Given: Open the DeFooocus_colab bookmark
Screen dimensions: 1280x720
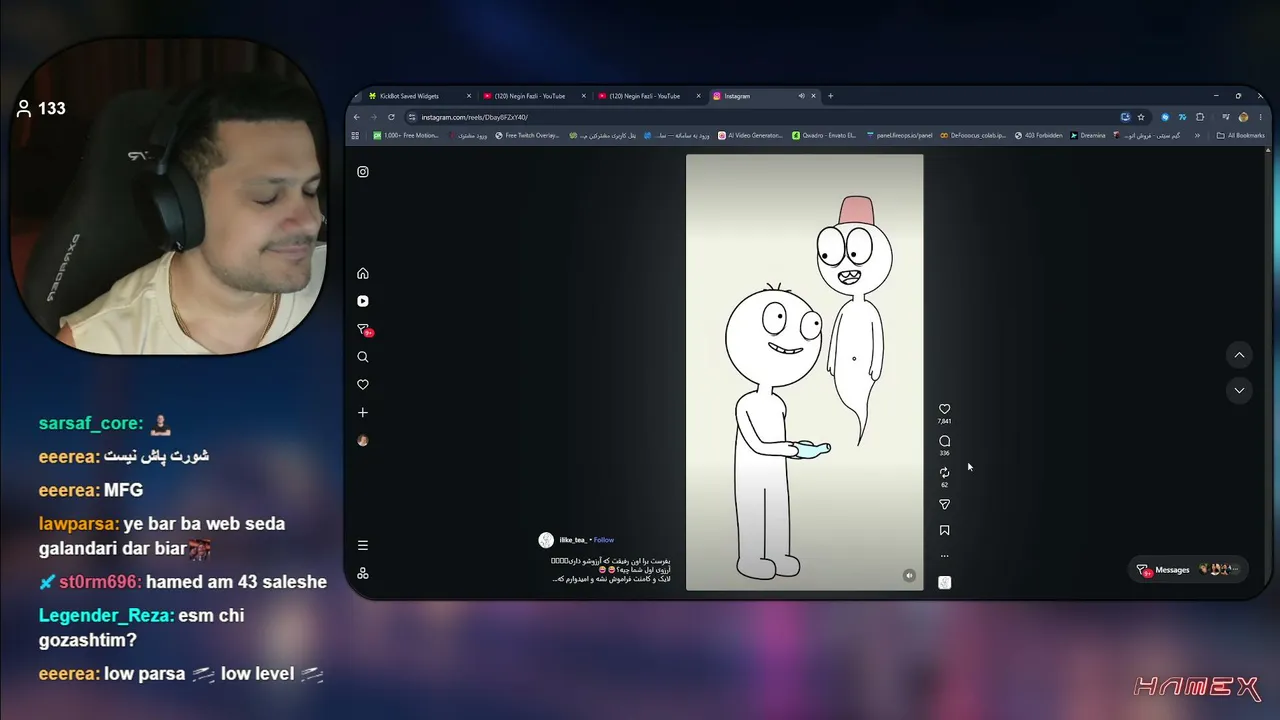Looking at the screenshot, I should 973,136.
